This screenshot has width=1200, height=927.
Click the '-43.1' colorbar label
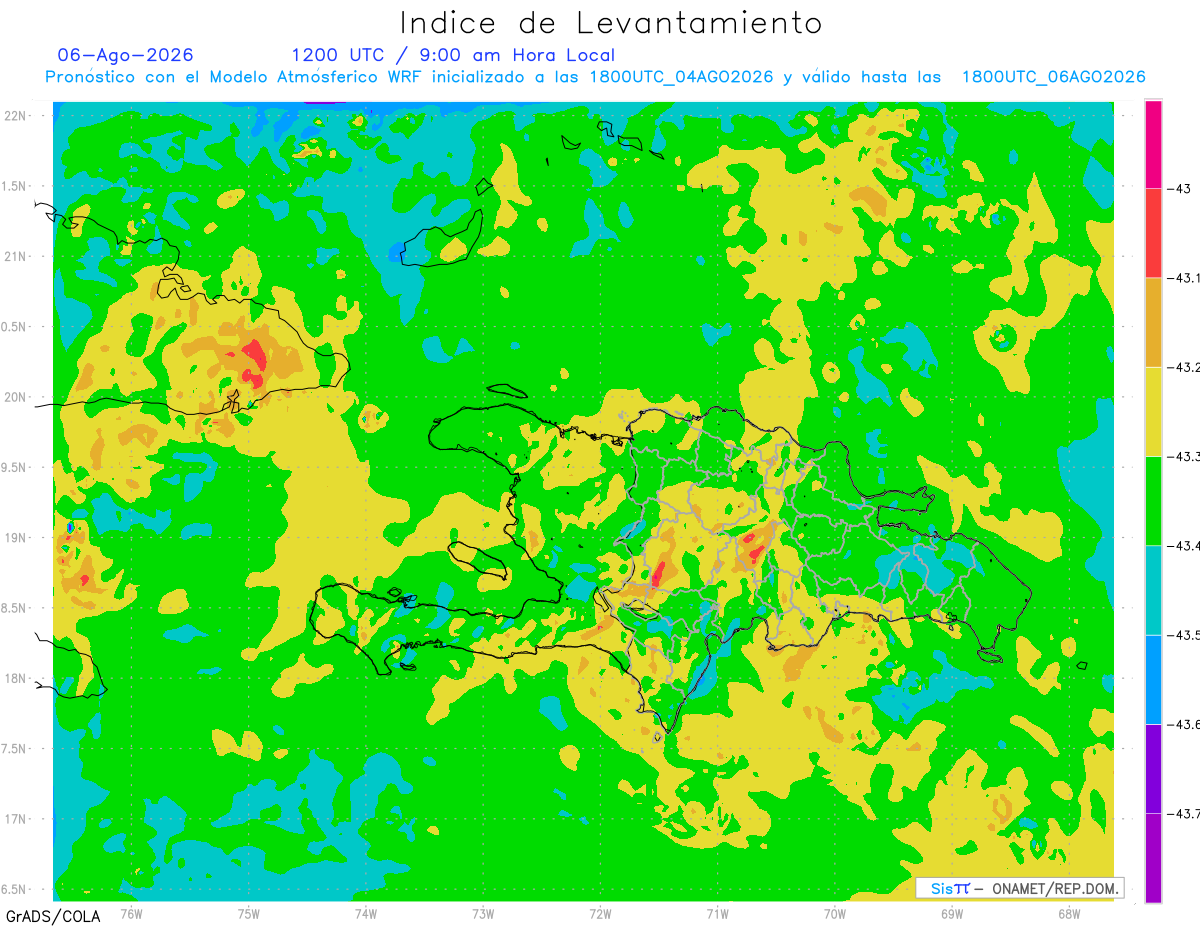point(1182,278)
